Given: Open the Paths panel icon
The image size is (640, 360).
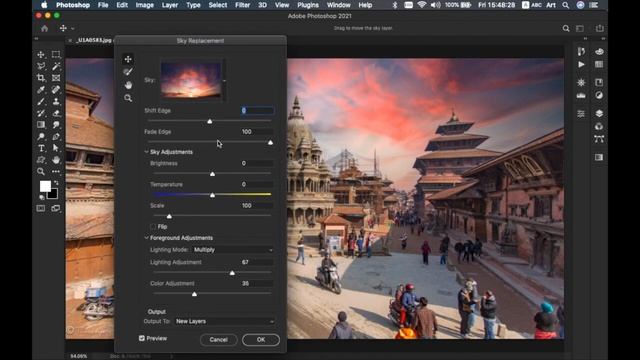Looking at the screenshot, I should [x=599, y=139].
